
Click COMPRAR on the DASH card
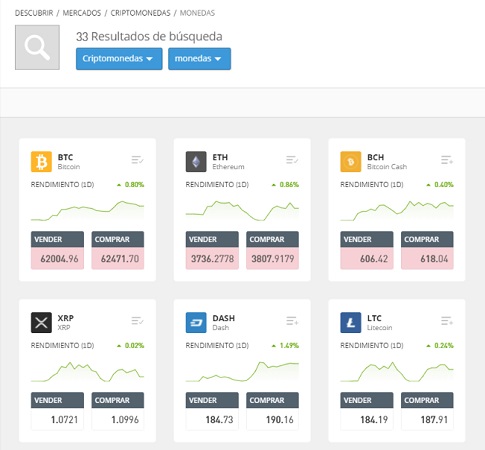pos(272,400)
